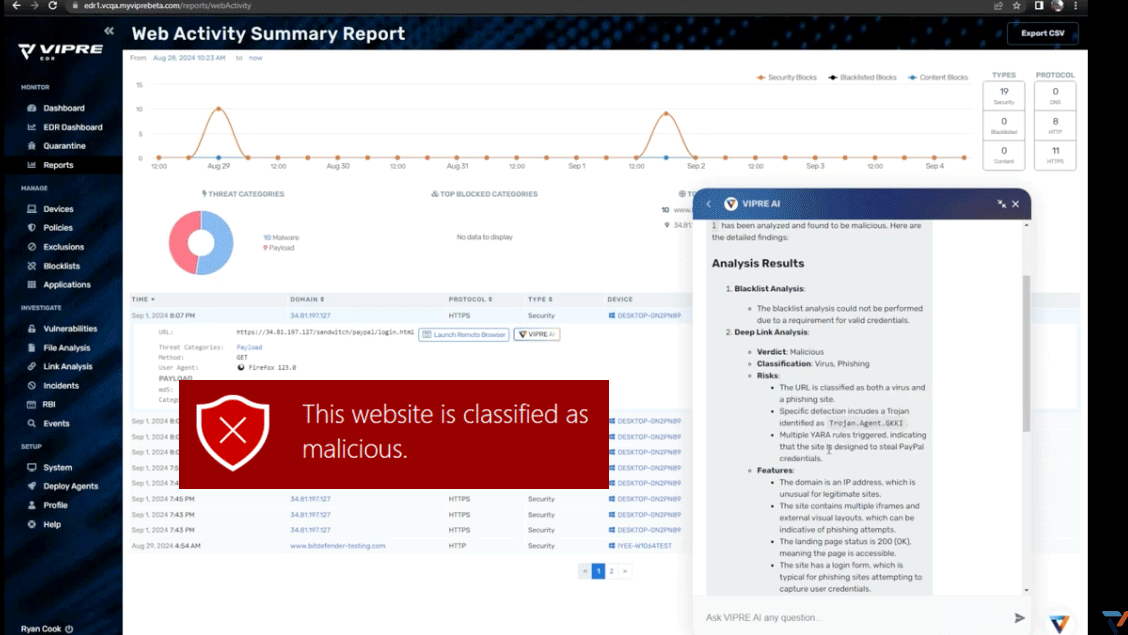Click the VIPRE AI floating launcher icon
The width and height of the screenshot is (1128, 635).
pos(1059,623)
